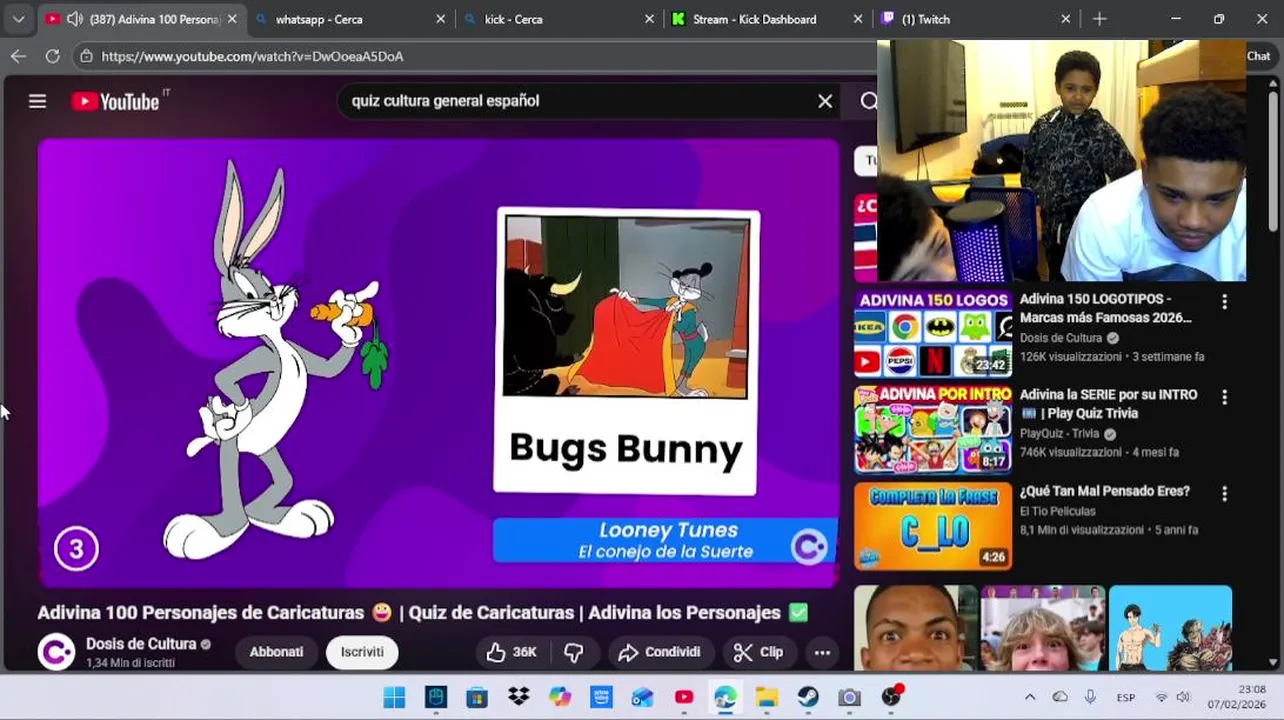
Task: Open the YouTube hamburger guide menu
Action: [37, 101]
